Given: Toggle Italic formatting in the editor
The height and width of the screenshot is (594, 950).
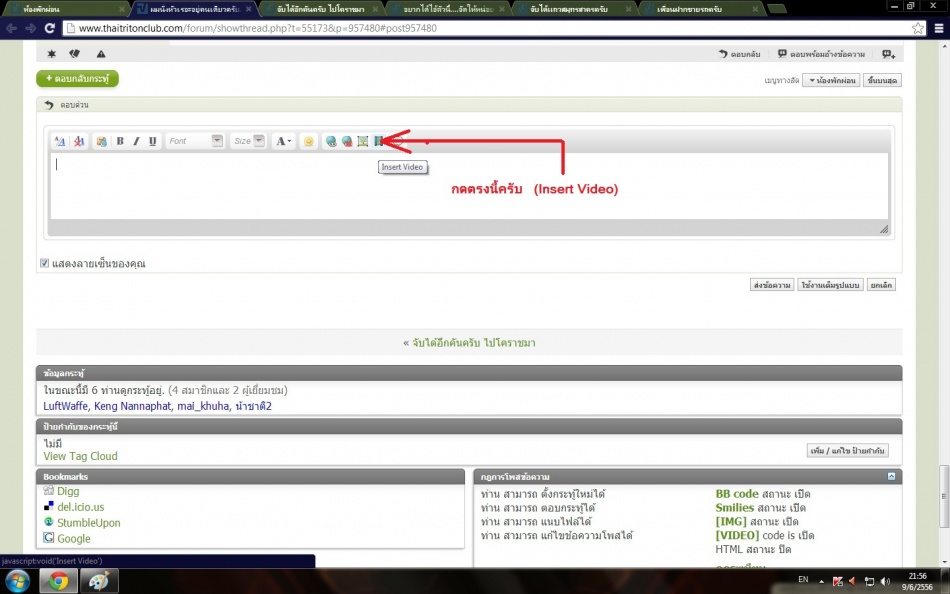Looking at the screenshot, I should 136,141.
